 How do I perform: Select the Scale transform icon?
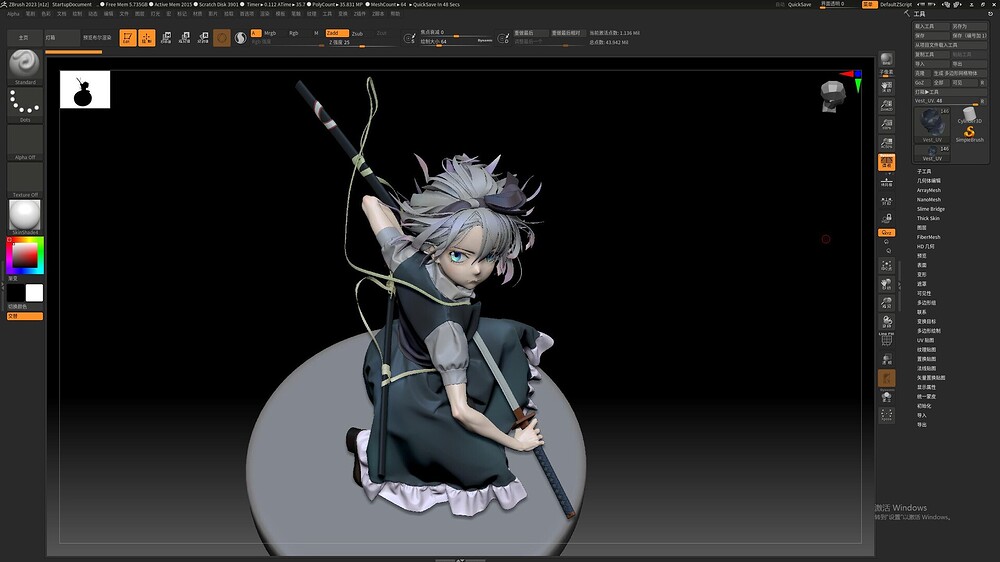(184, 38)
